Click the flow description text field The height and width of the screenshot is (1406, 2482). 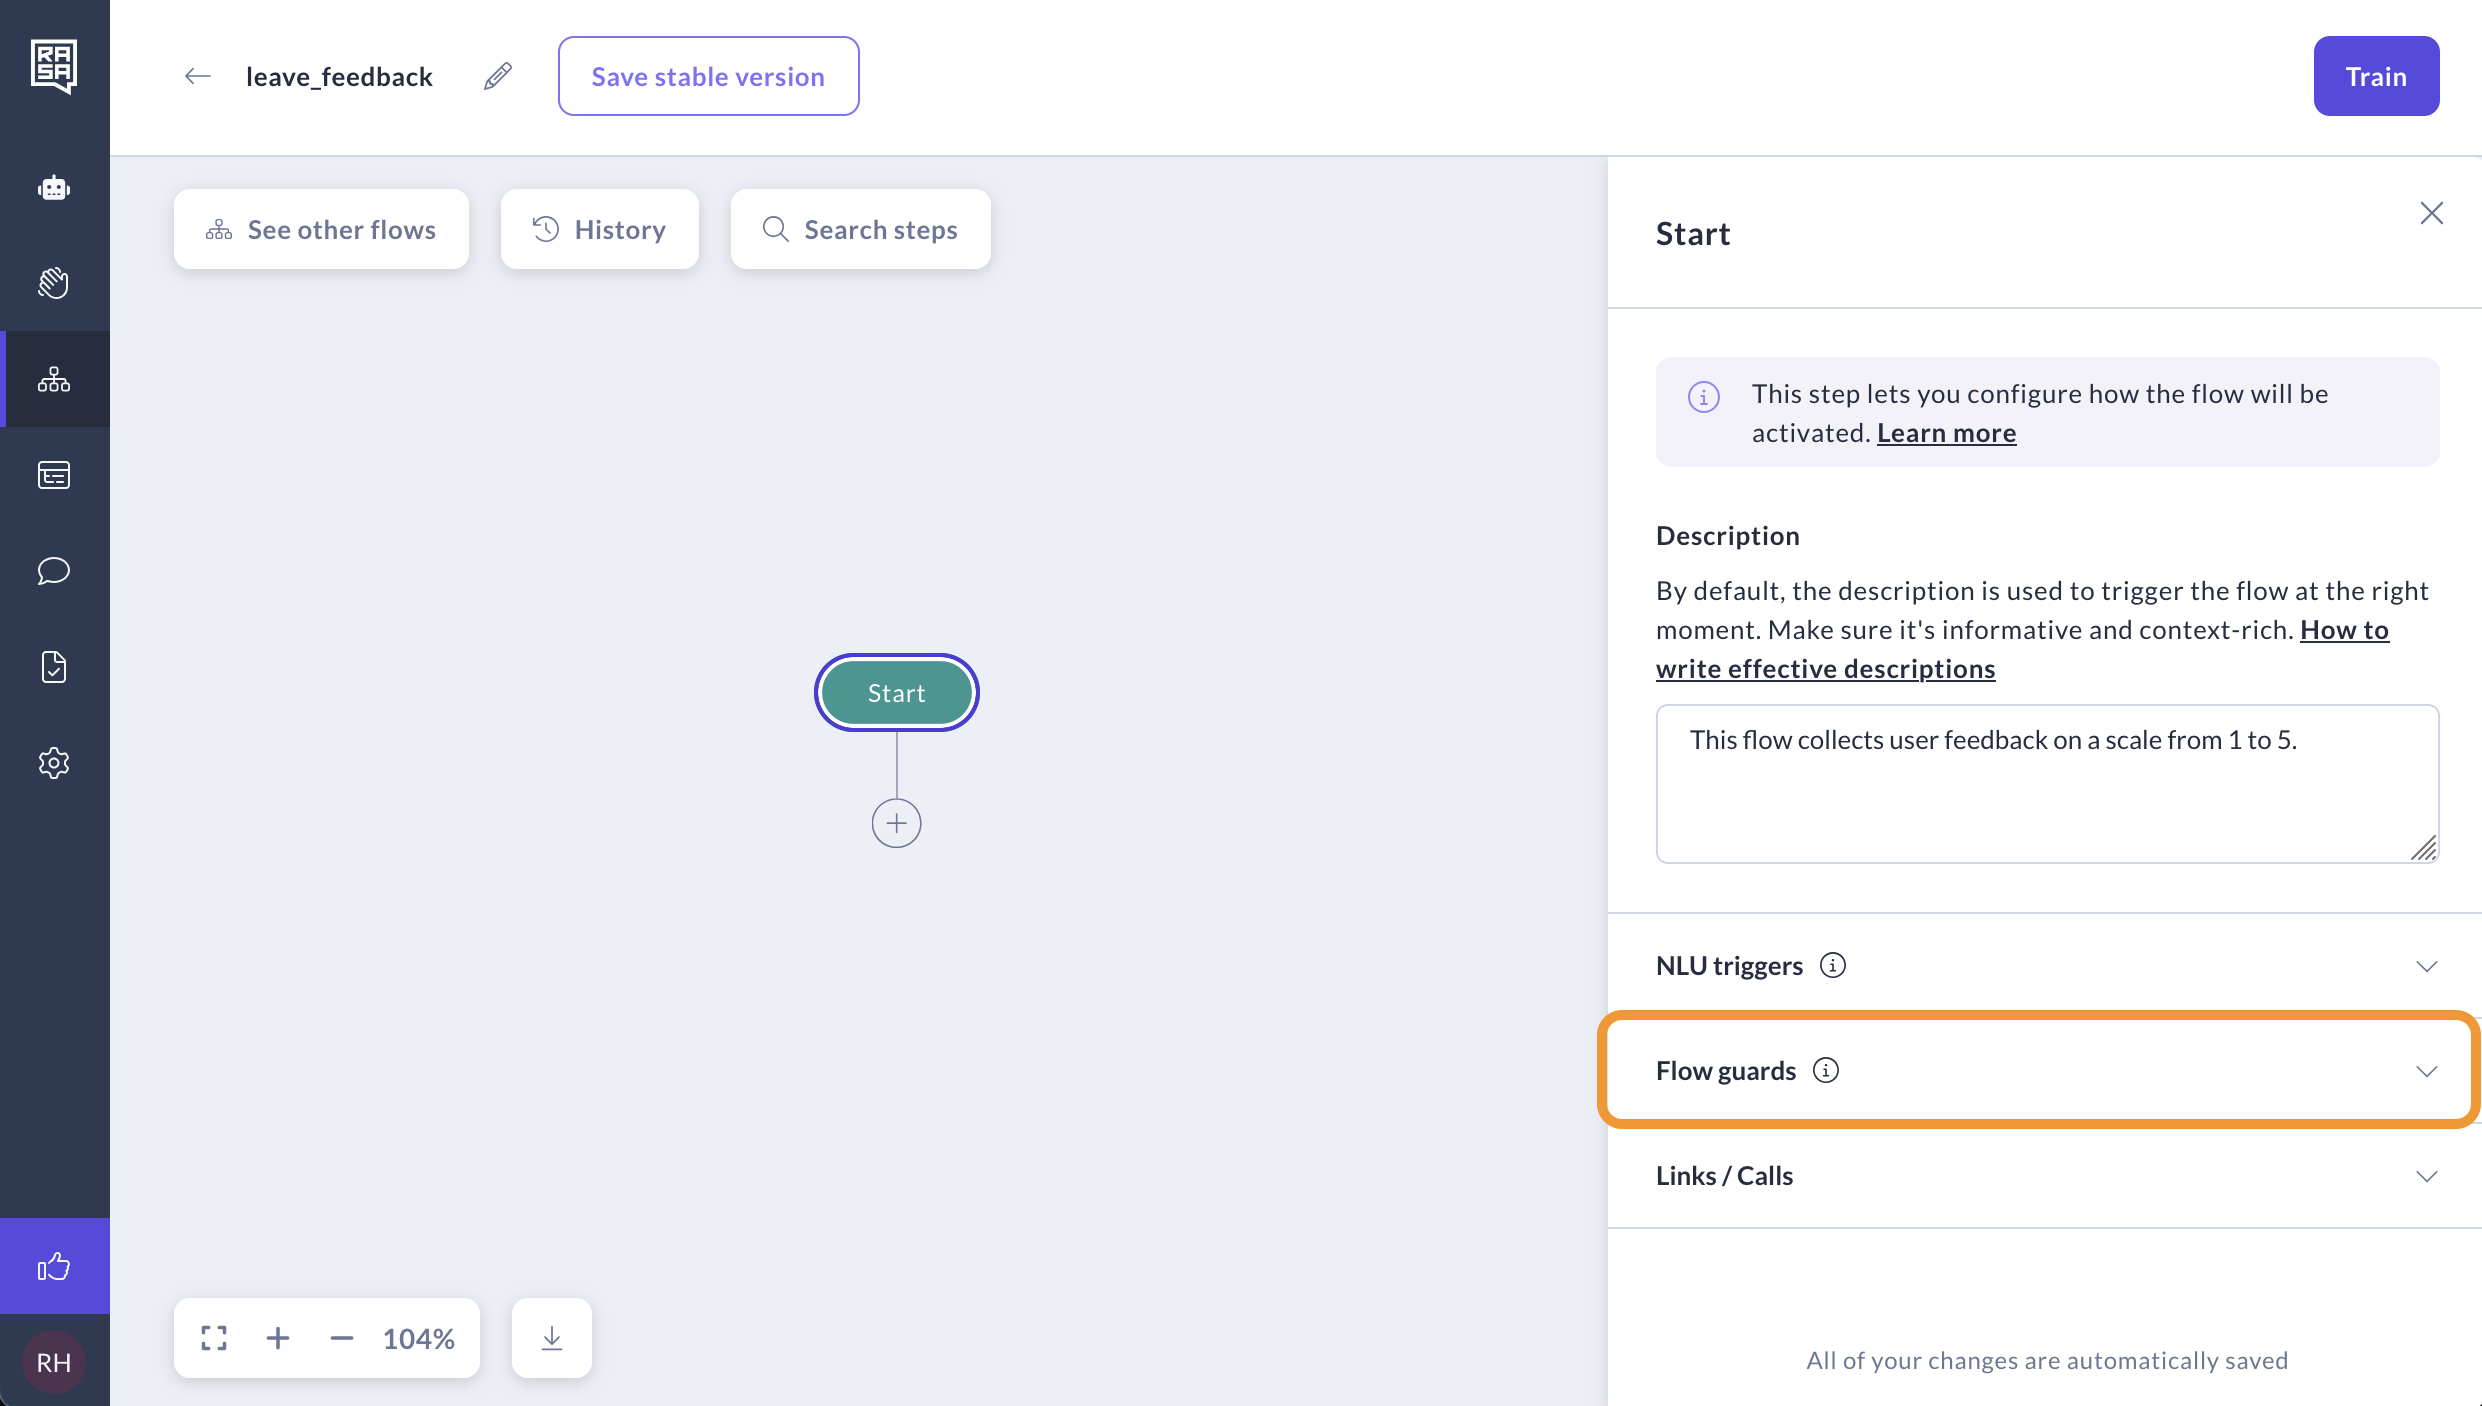tap(2046, 783)
